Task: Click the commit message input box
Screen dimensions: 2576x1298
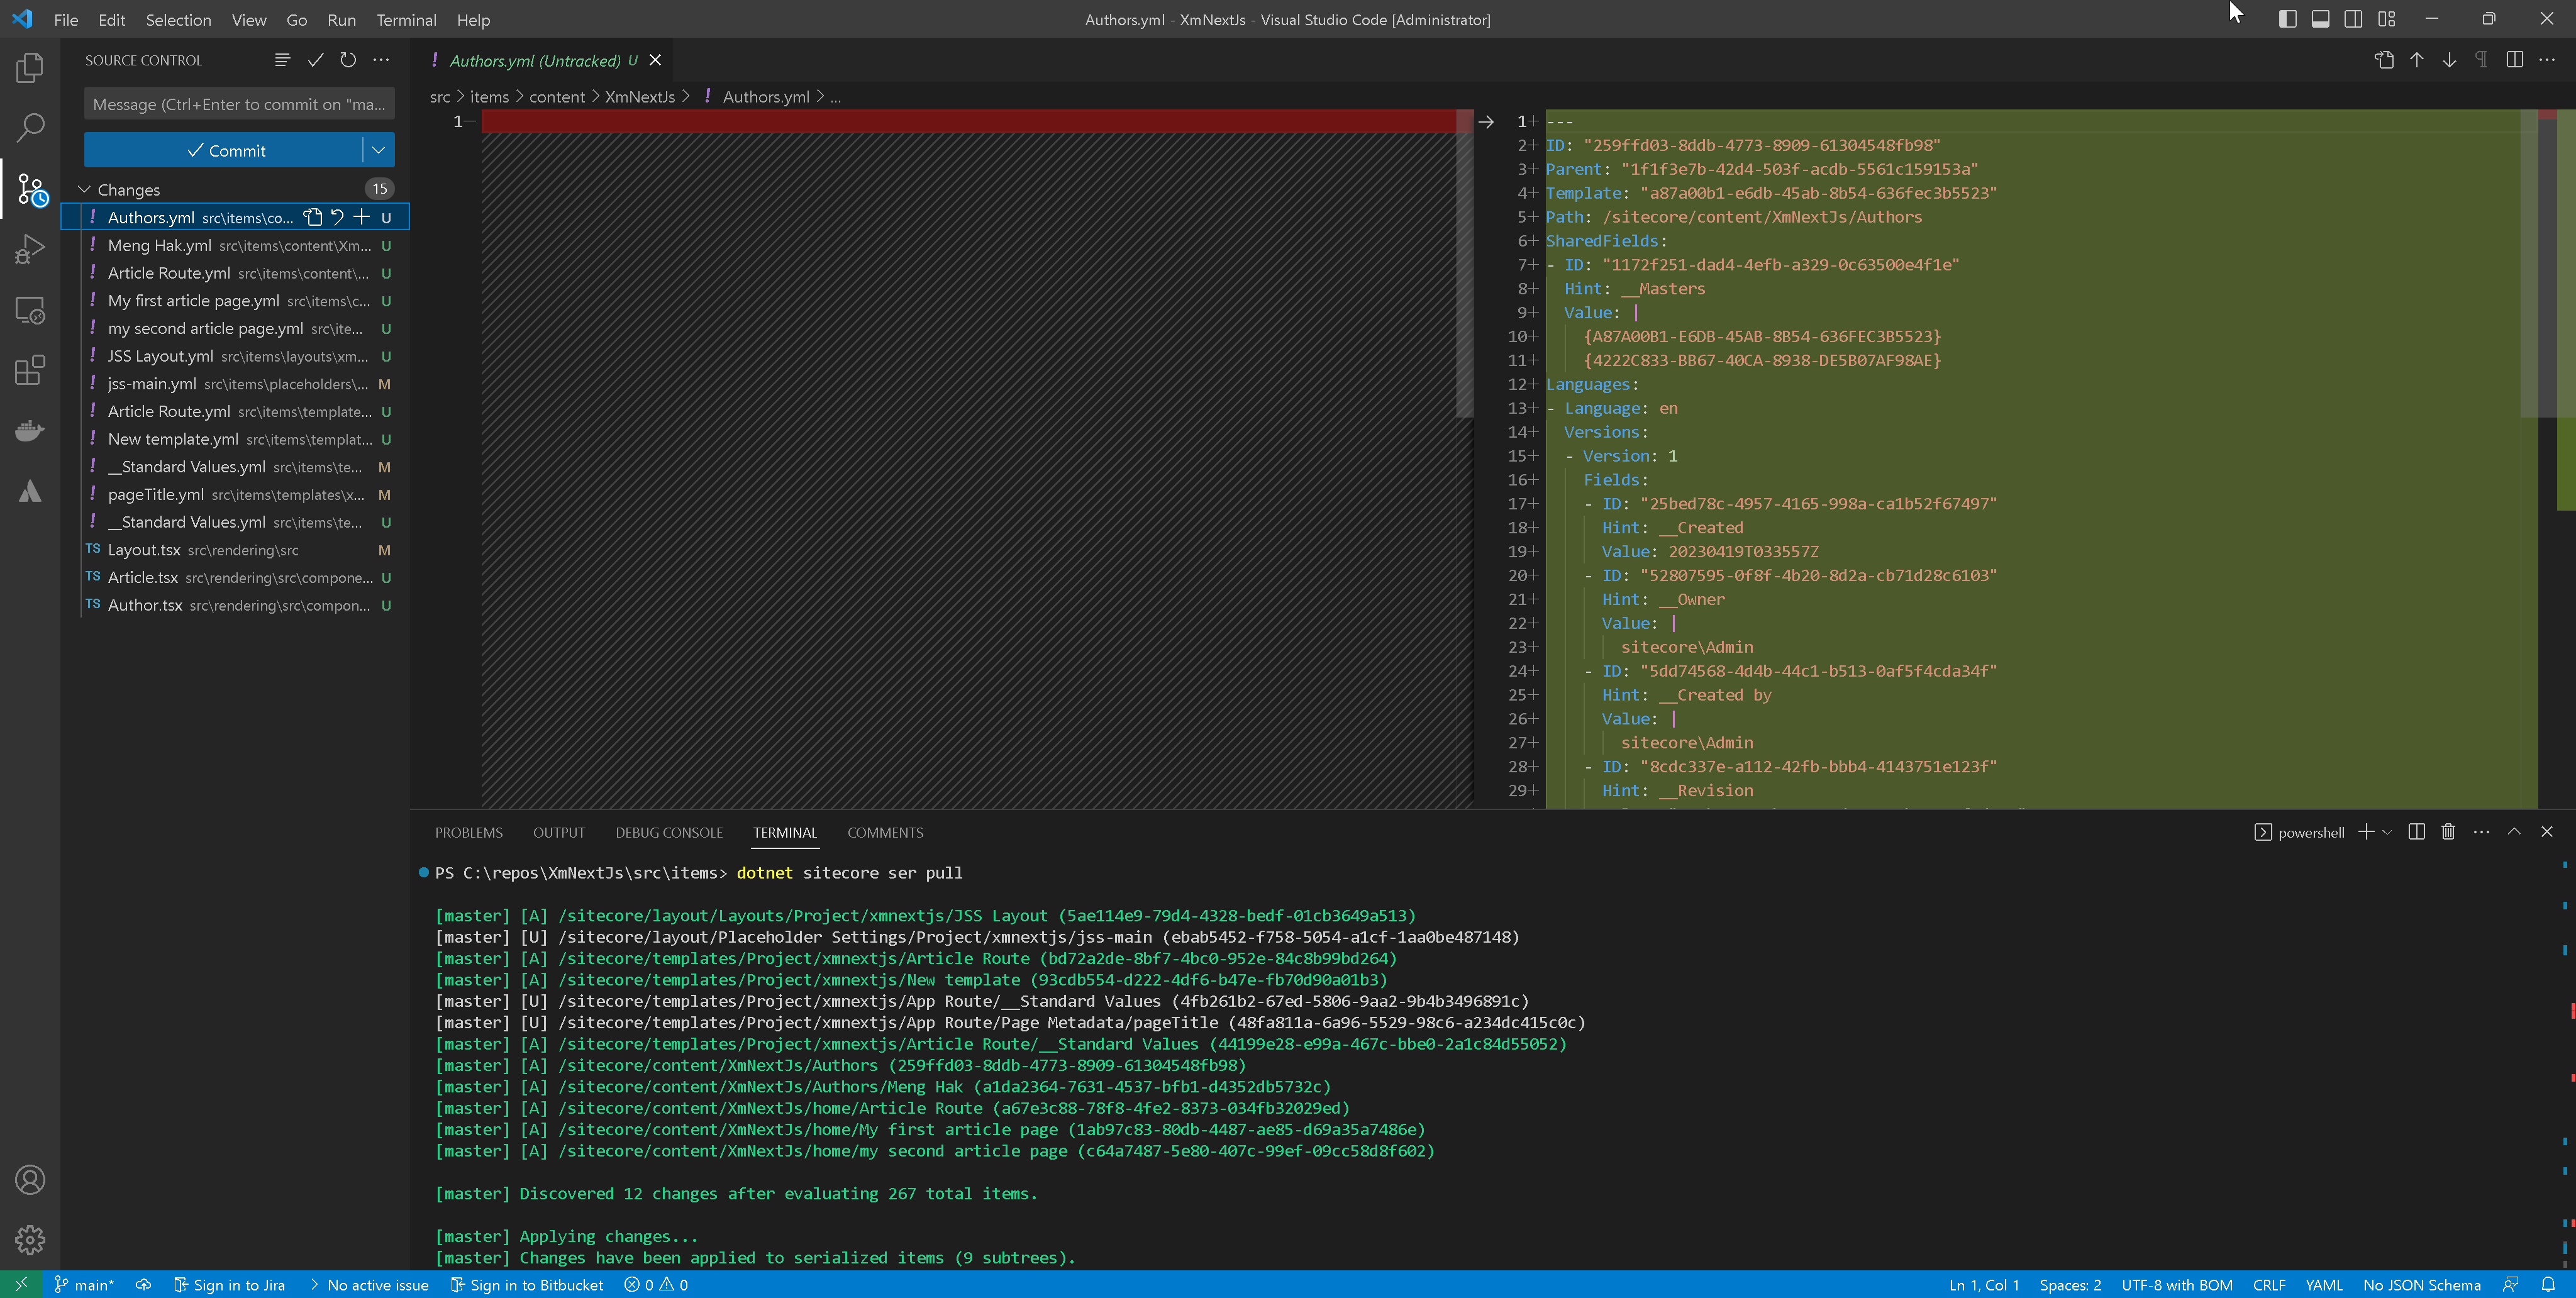Action: click(x=239, y=104)
